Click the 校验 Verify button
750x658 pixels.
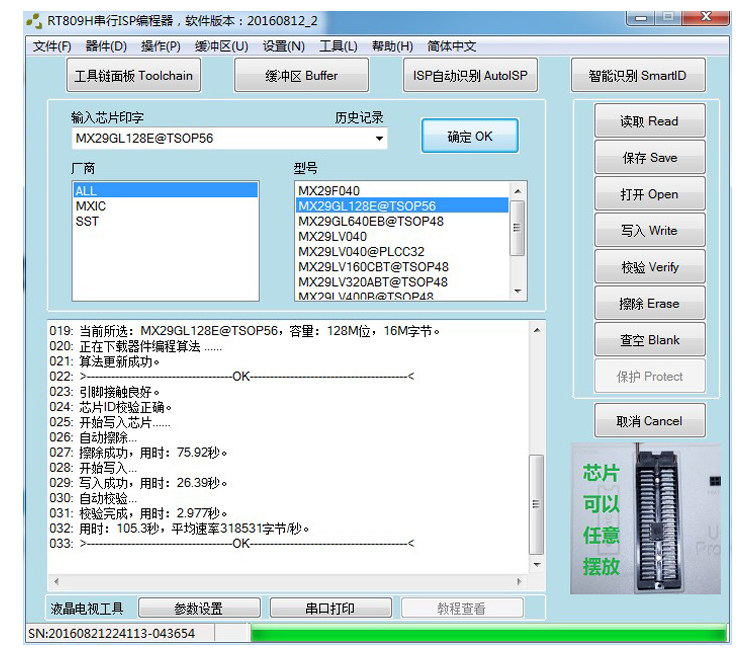(x=649, y=267)
